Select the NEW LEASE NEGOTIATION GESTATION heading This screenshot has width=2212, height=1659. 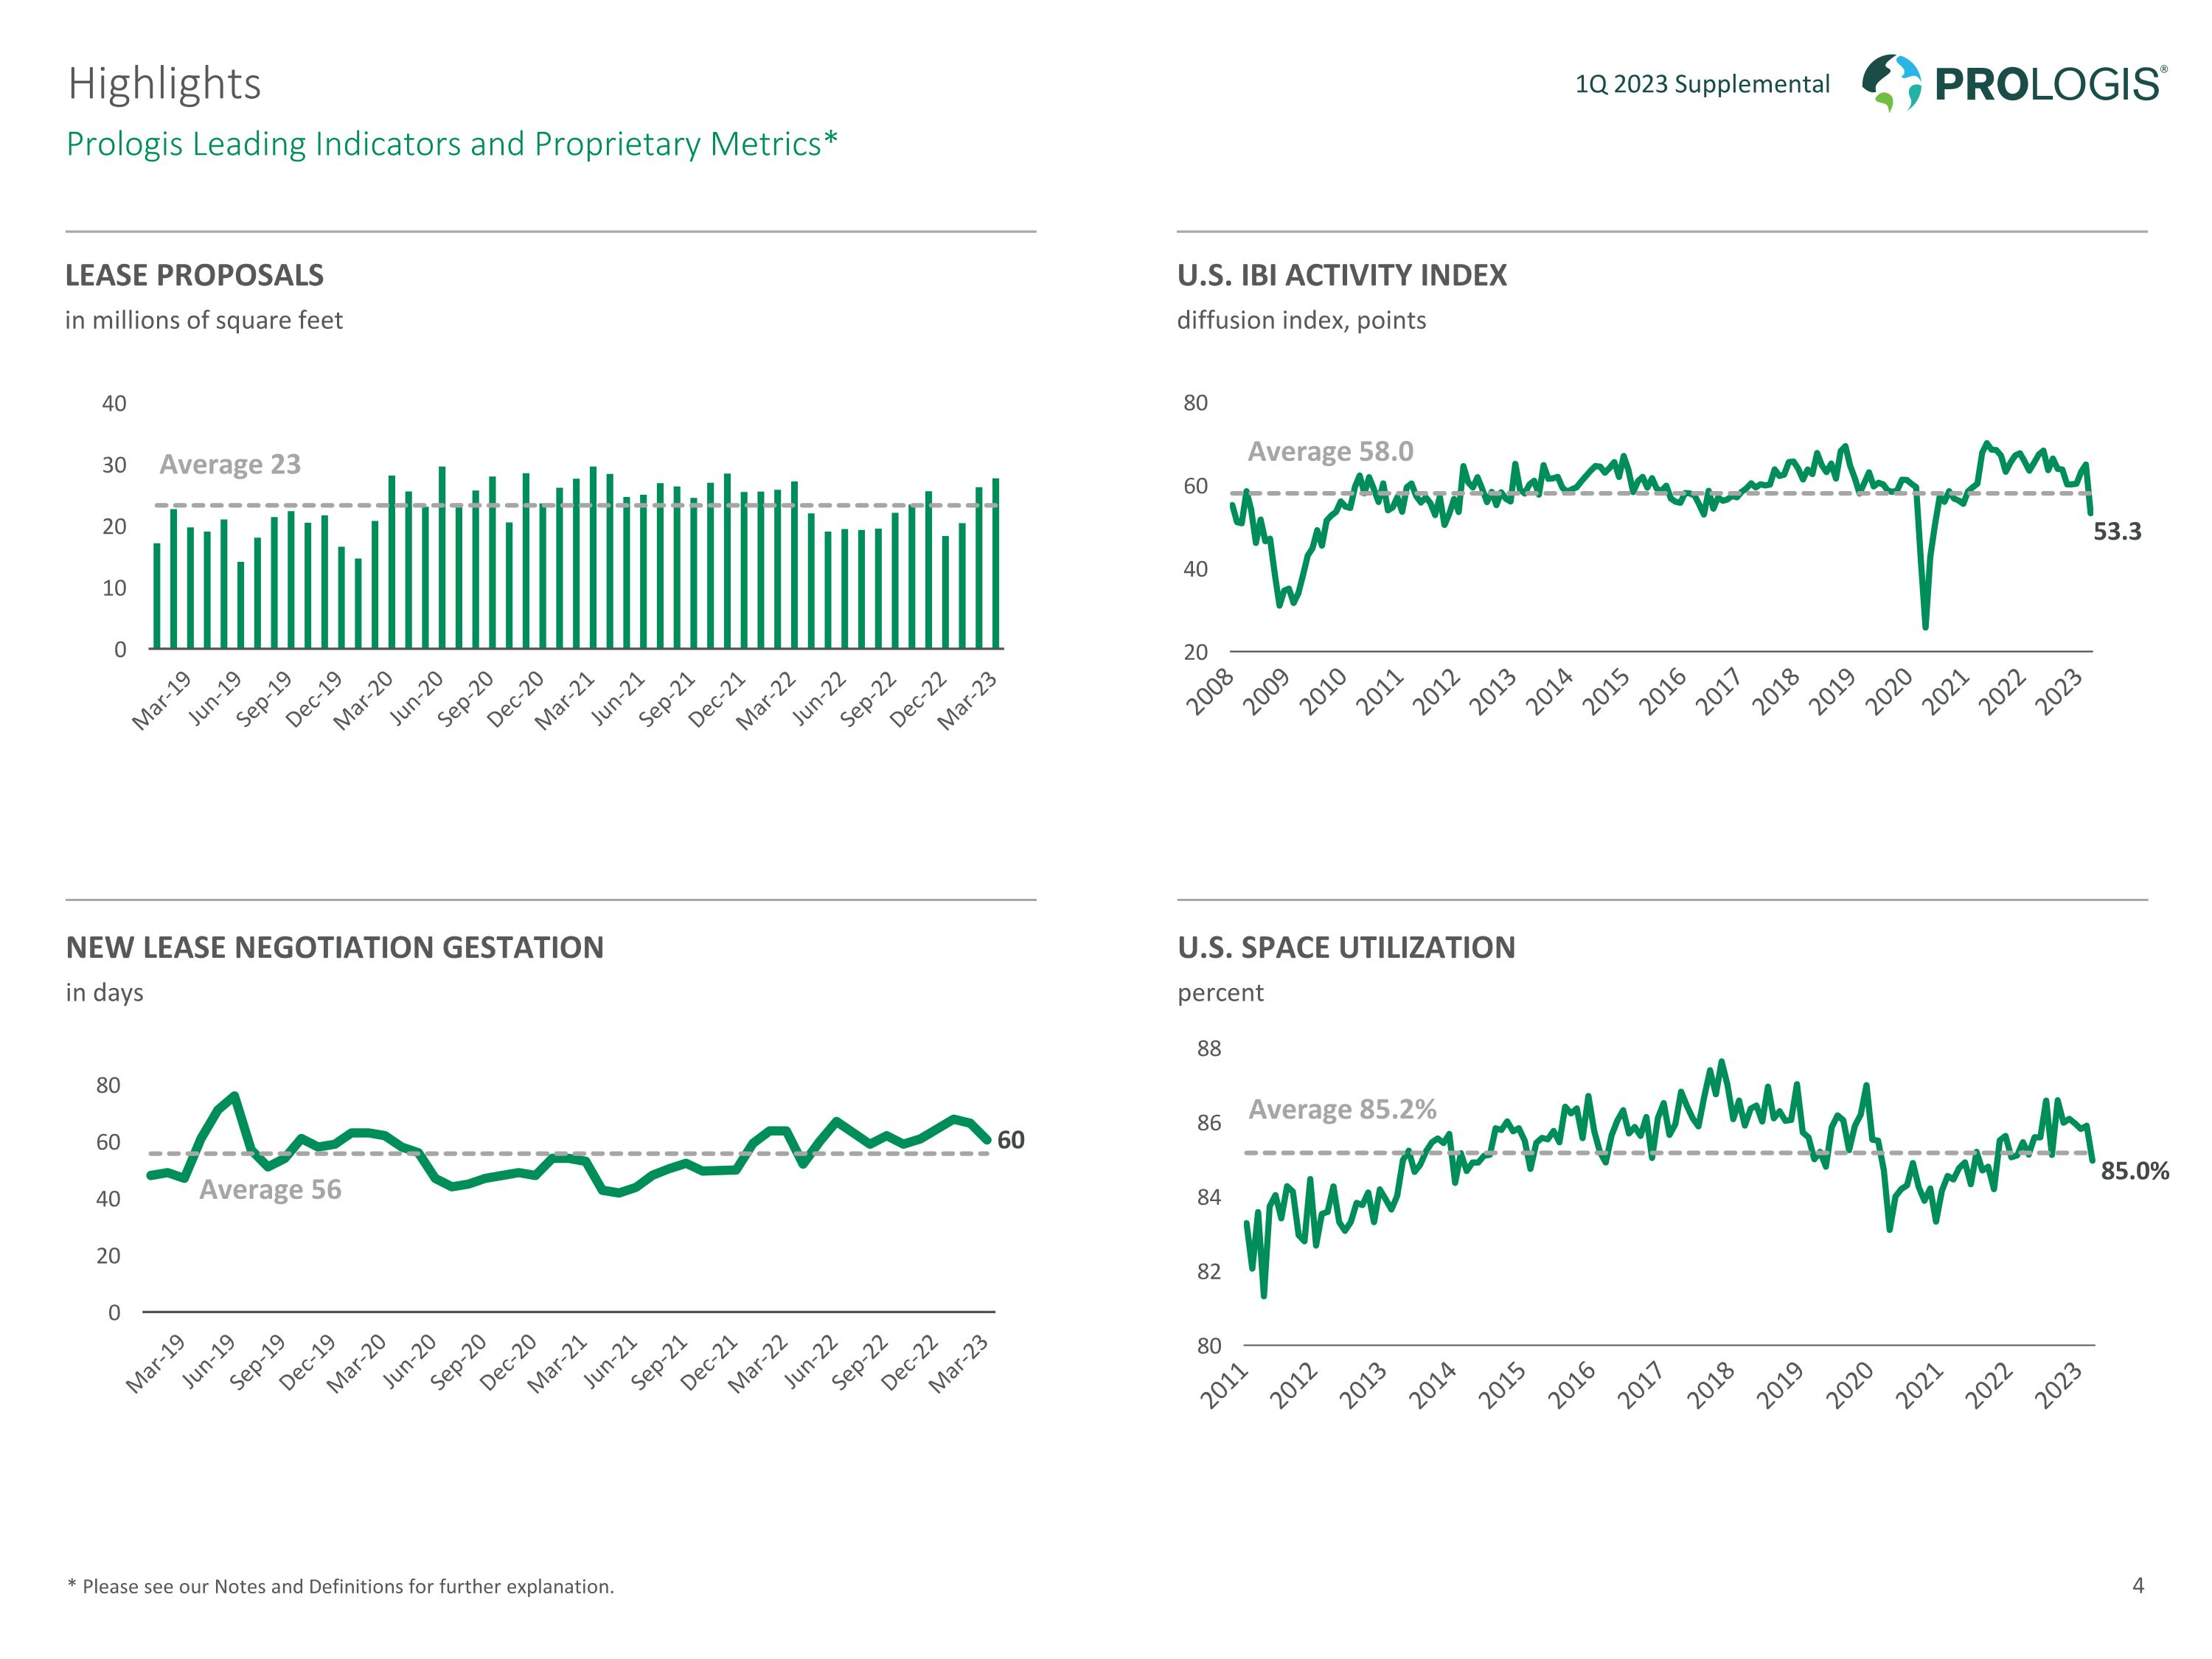(x=335, y=947)
